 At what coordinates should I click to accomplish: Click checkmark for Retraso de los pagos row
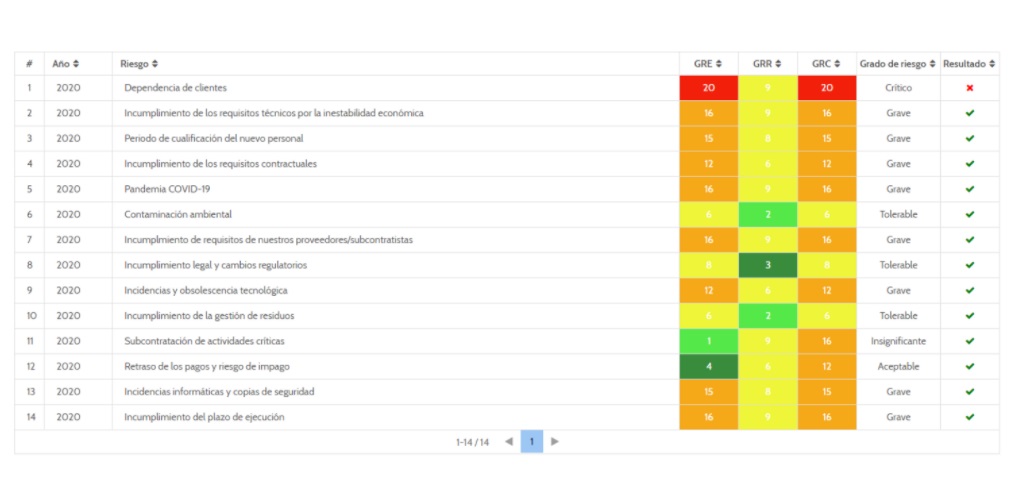coord(969,366)
